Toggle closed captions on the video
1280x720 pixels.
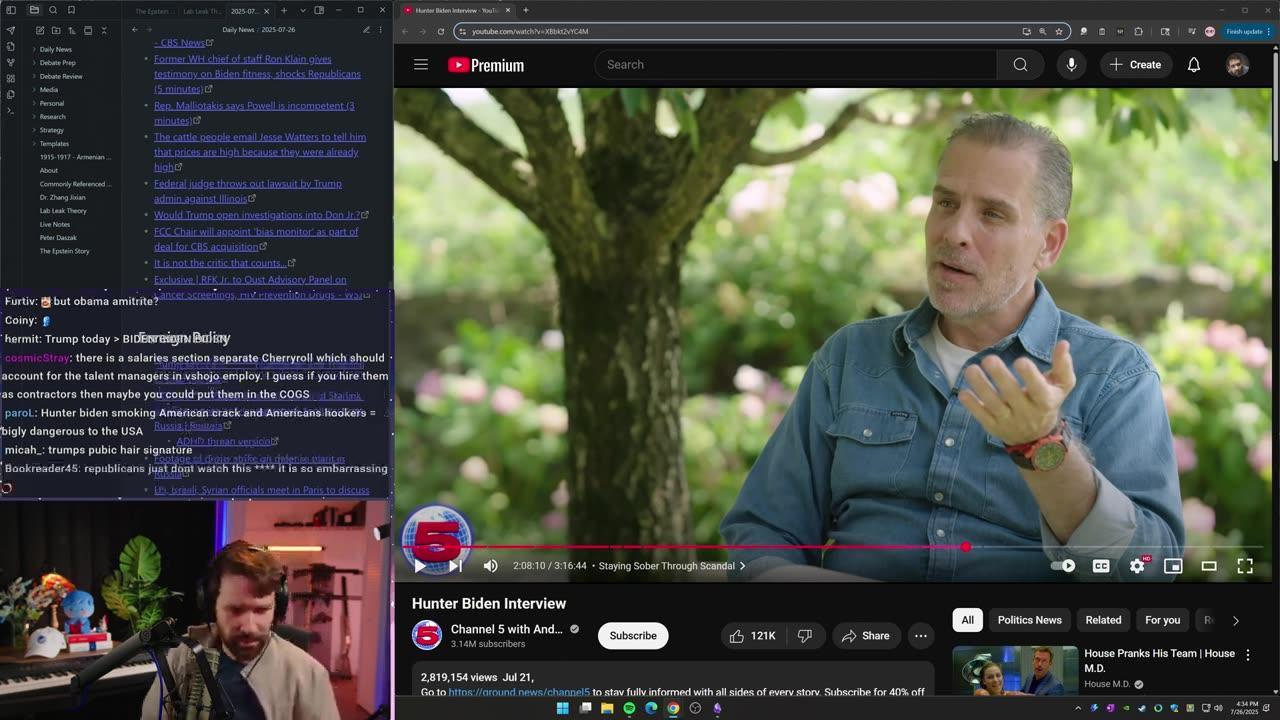[x=1101, y=566]
